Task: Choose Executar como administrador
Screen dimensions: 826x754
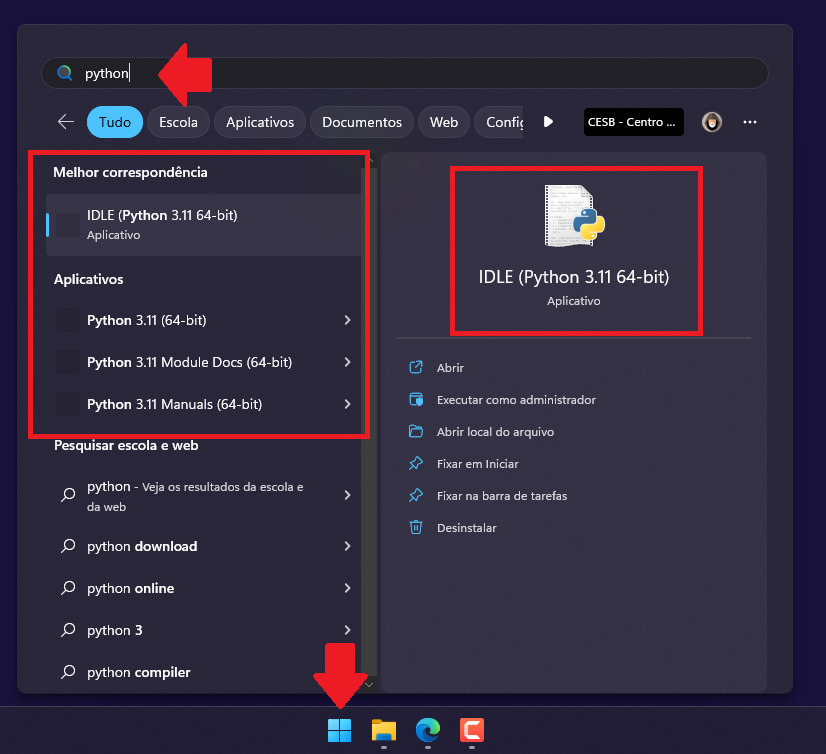Action: tap(516, 400)
